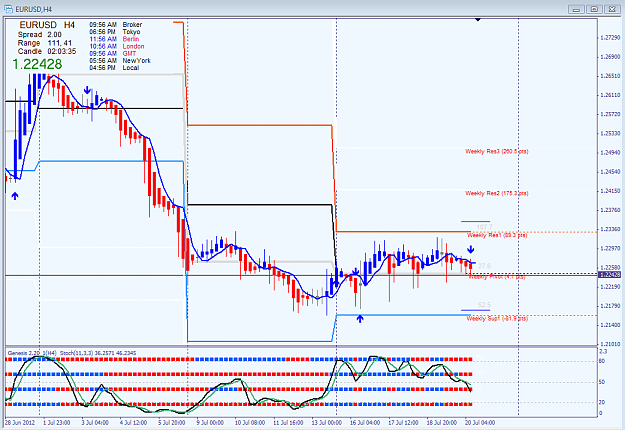Click the Weekly Pivot level label
Screen dimensions: 625x430
click(497, 277)
